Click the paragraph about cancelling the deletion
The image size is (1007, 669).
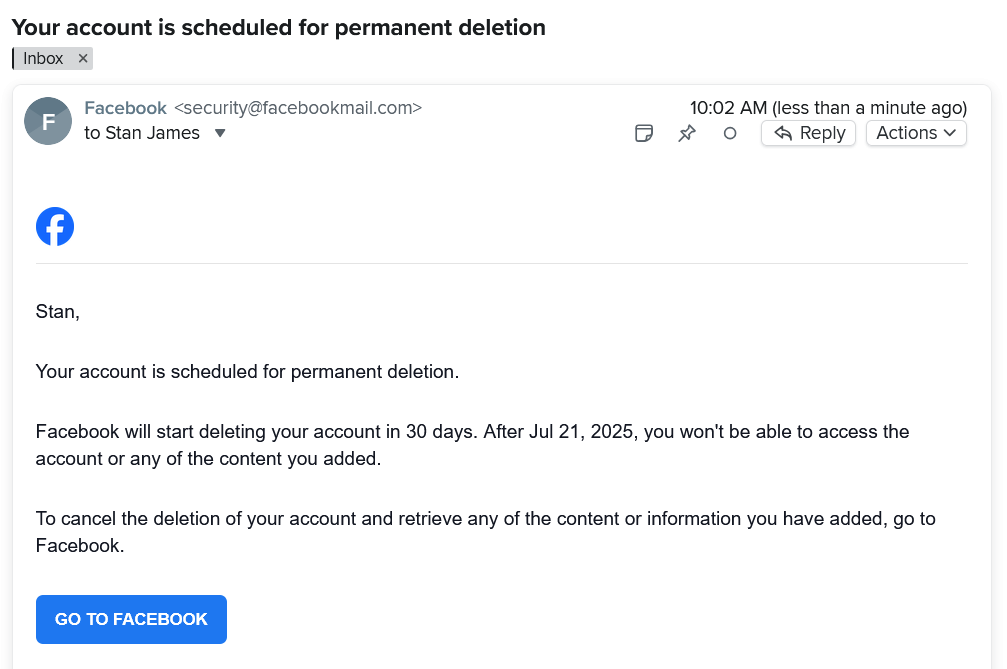click(x=485, y=532)
